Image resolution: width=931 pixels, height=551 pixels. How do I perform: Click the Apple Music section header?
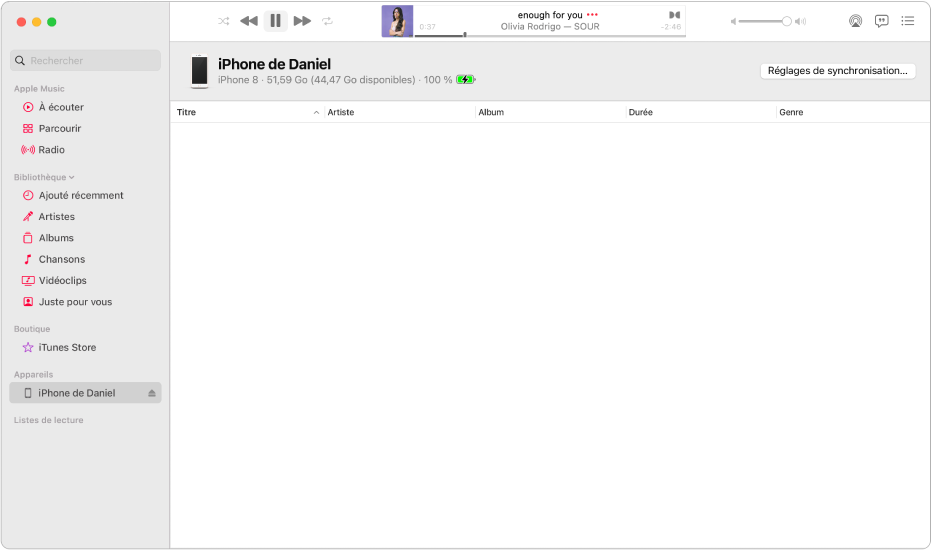(39, 88)
